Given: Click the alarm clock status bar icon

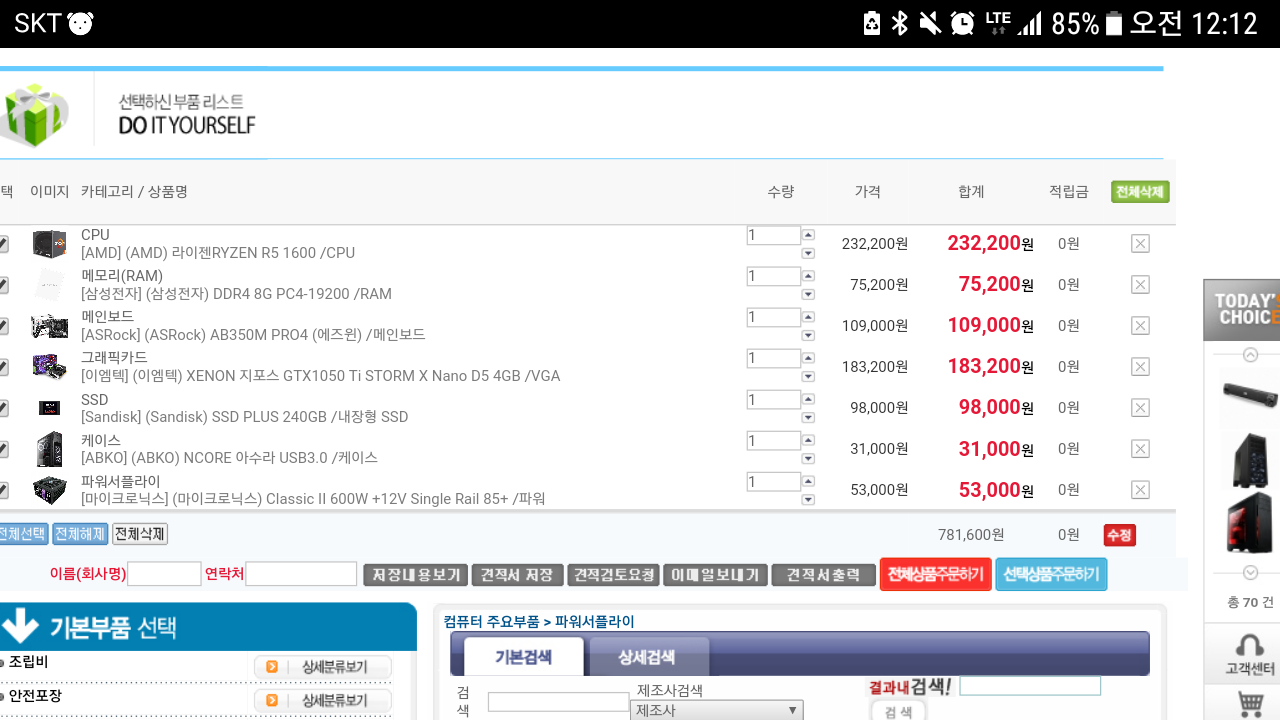Looking at the screenshot, I should point(963,23).
